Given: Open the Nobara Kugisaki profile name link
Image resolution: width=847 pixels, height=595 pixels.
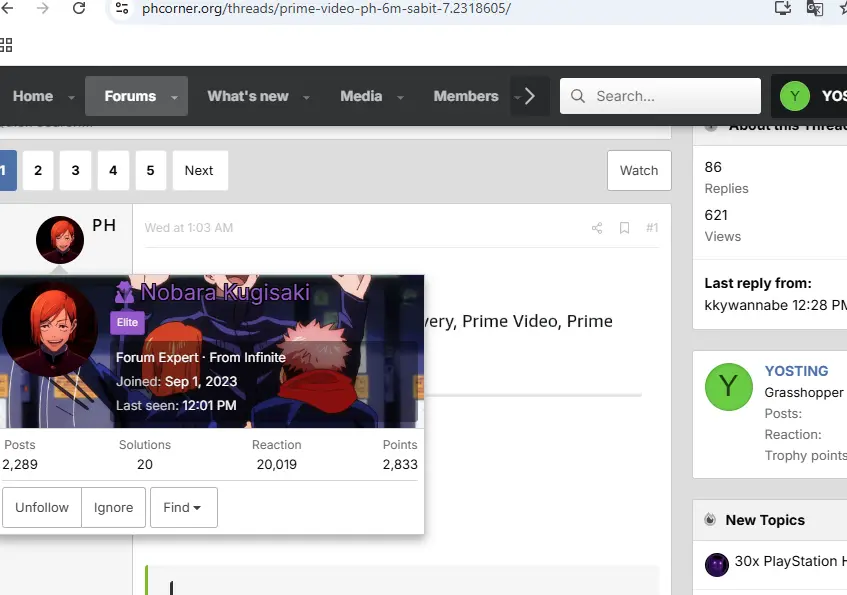Looking at the screenshot, I should coord(225,292).
